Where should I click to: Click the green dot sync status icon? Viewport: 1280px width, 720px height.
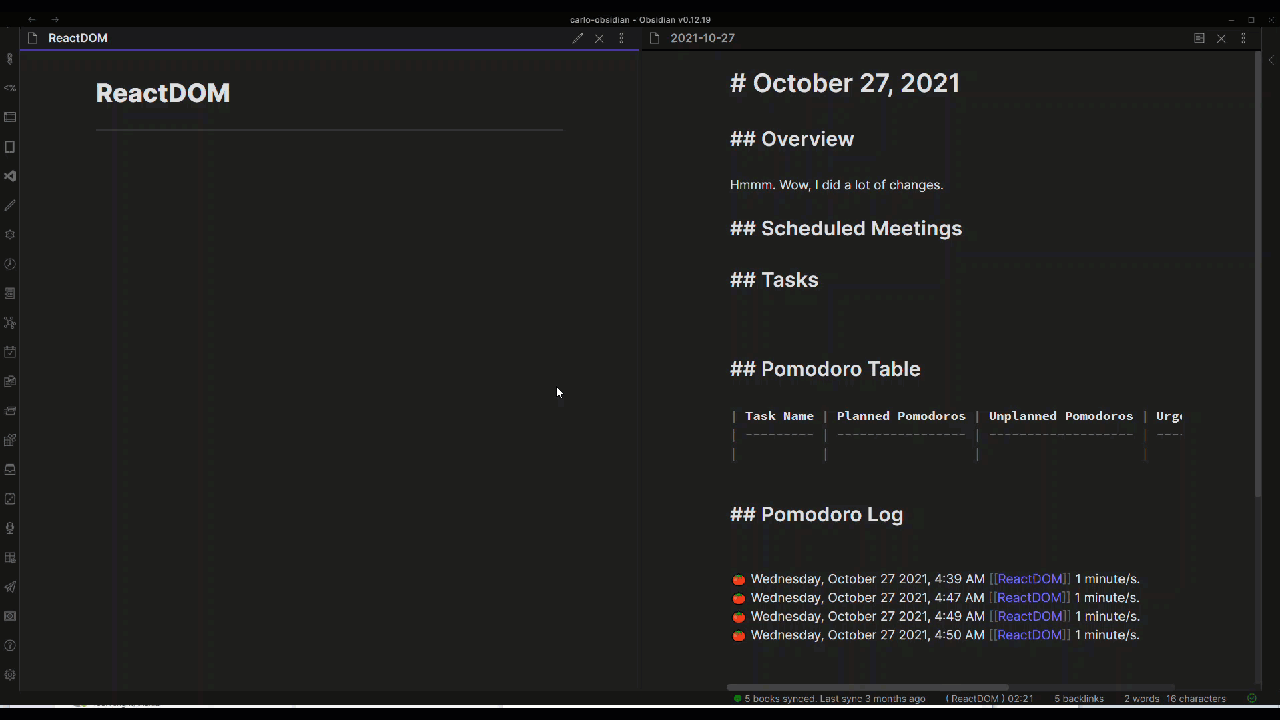click(x=737, y=698)
